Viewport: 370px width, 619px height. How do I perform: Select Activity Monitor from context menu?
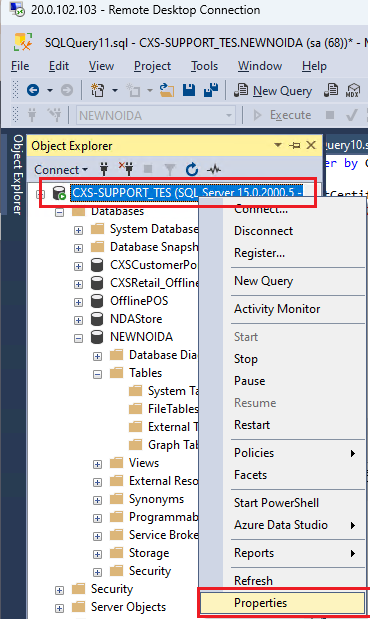point(277,309)
